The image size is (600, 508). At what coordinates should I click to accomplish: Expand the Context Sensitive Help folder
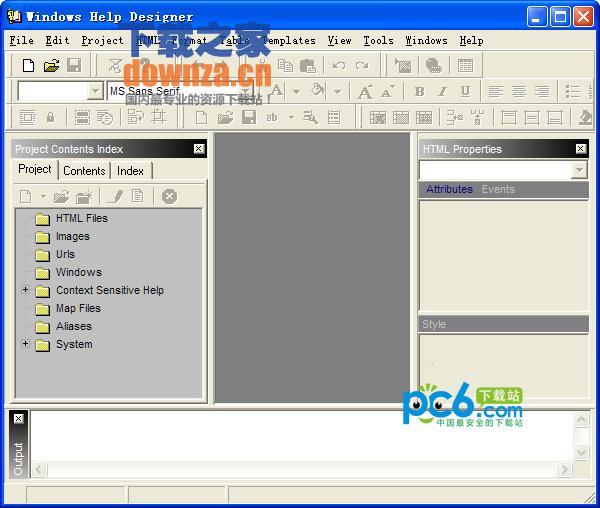(25, 290)
